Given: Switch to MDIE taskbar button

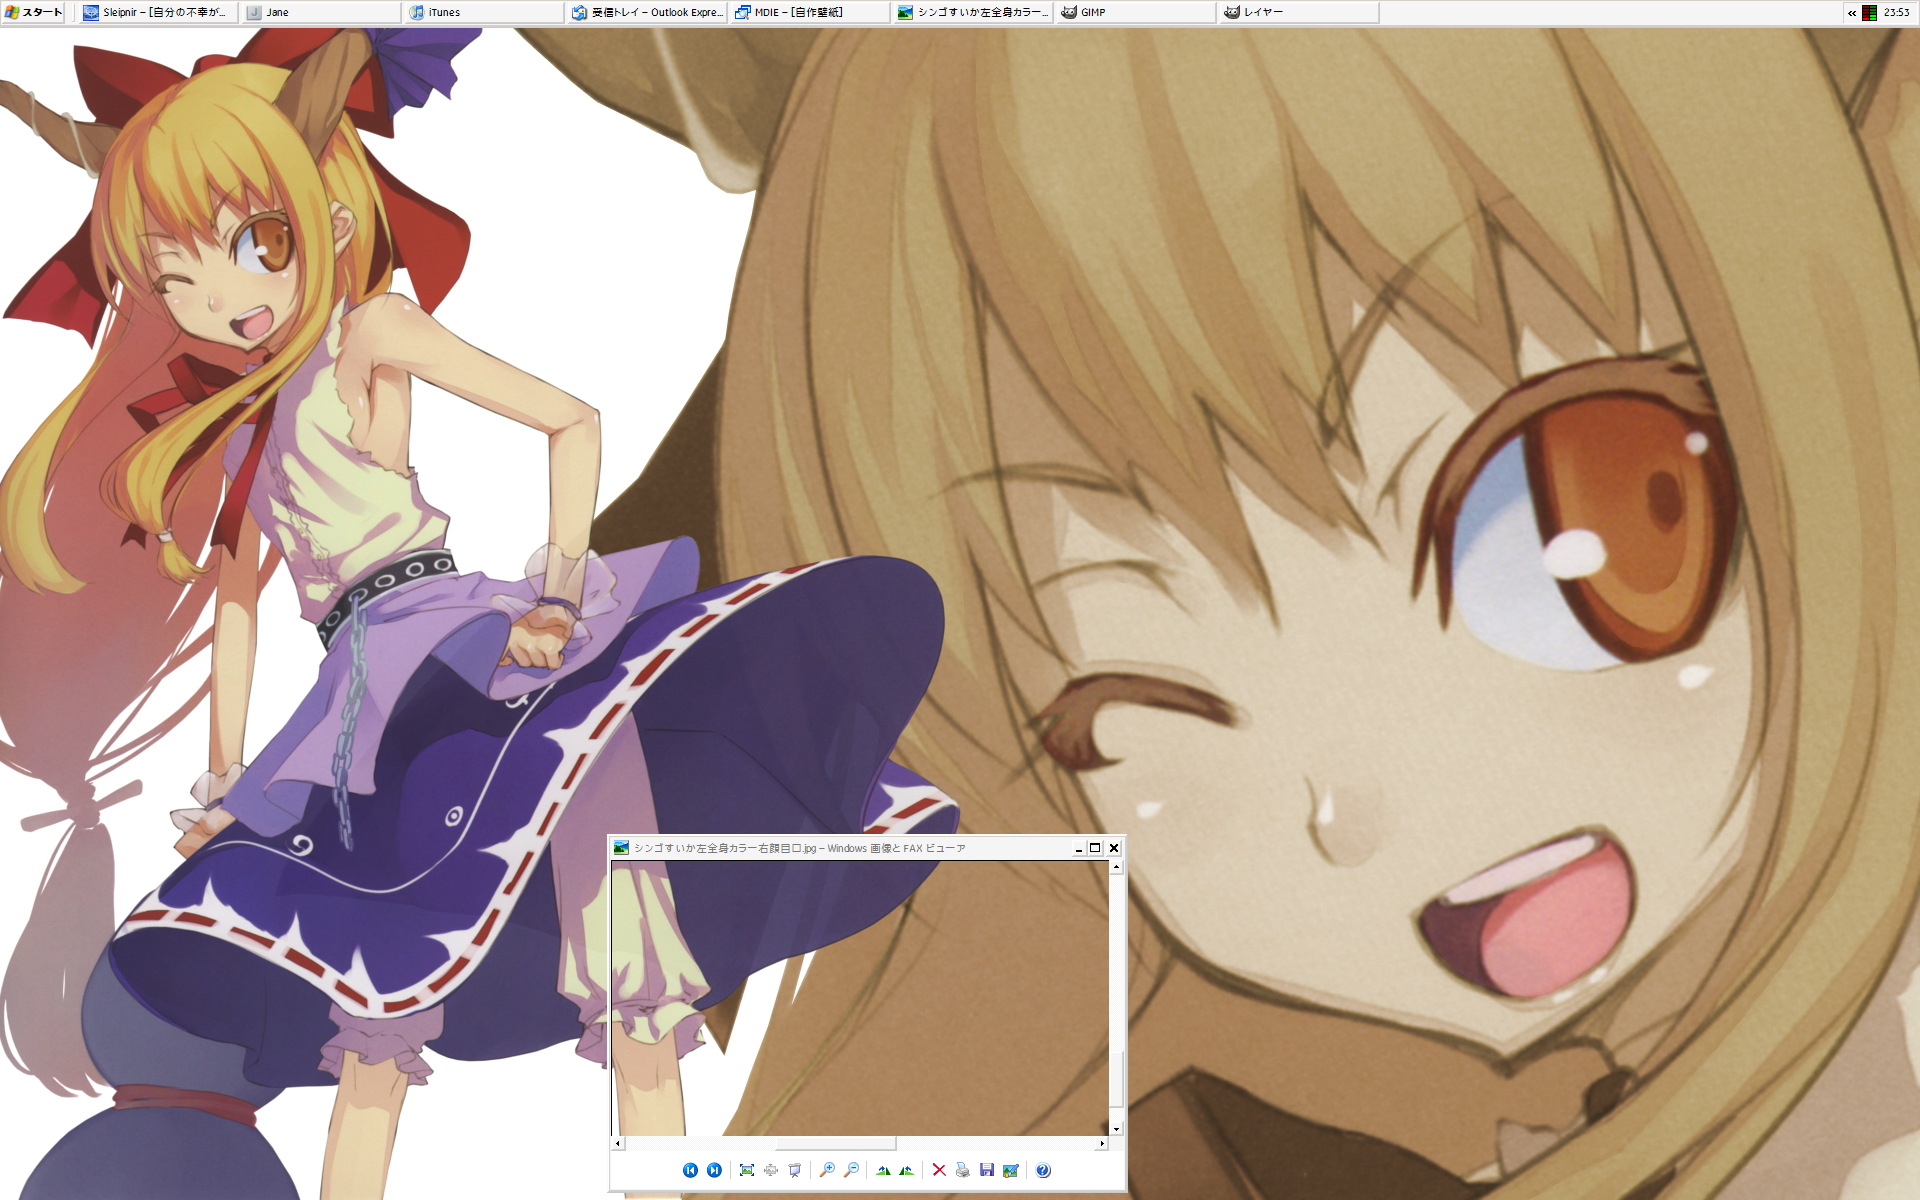Looking at the screenshot, I should pos(810,12).
